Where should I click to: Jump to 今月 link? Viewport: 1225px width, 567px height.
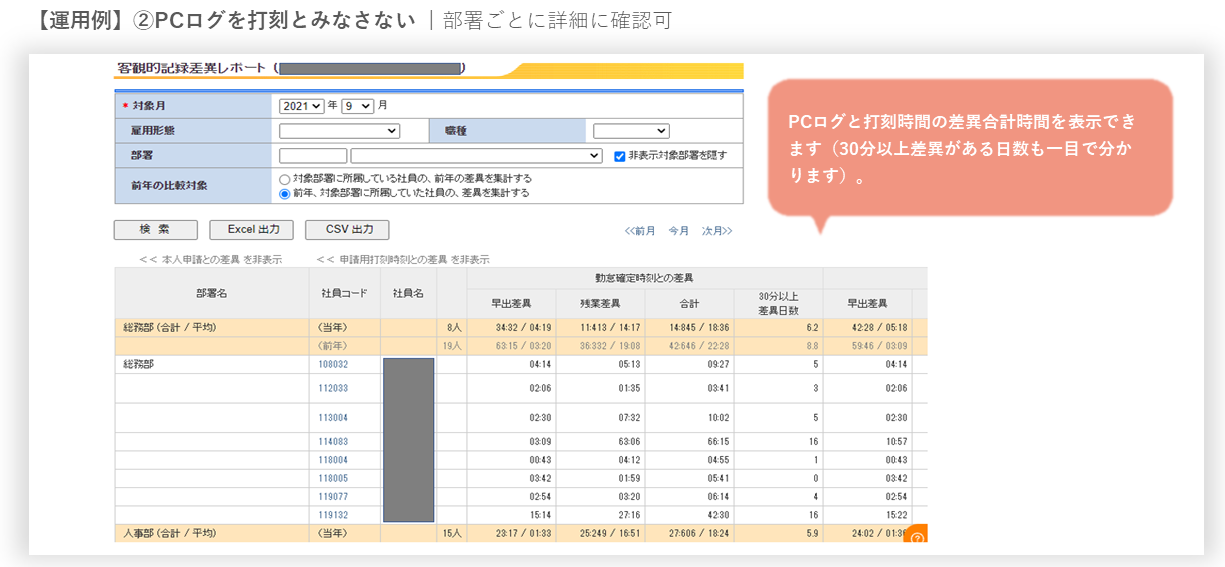(679, 231)
